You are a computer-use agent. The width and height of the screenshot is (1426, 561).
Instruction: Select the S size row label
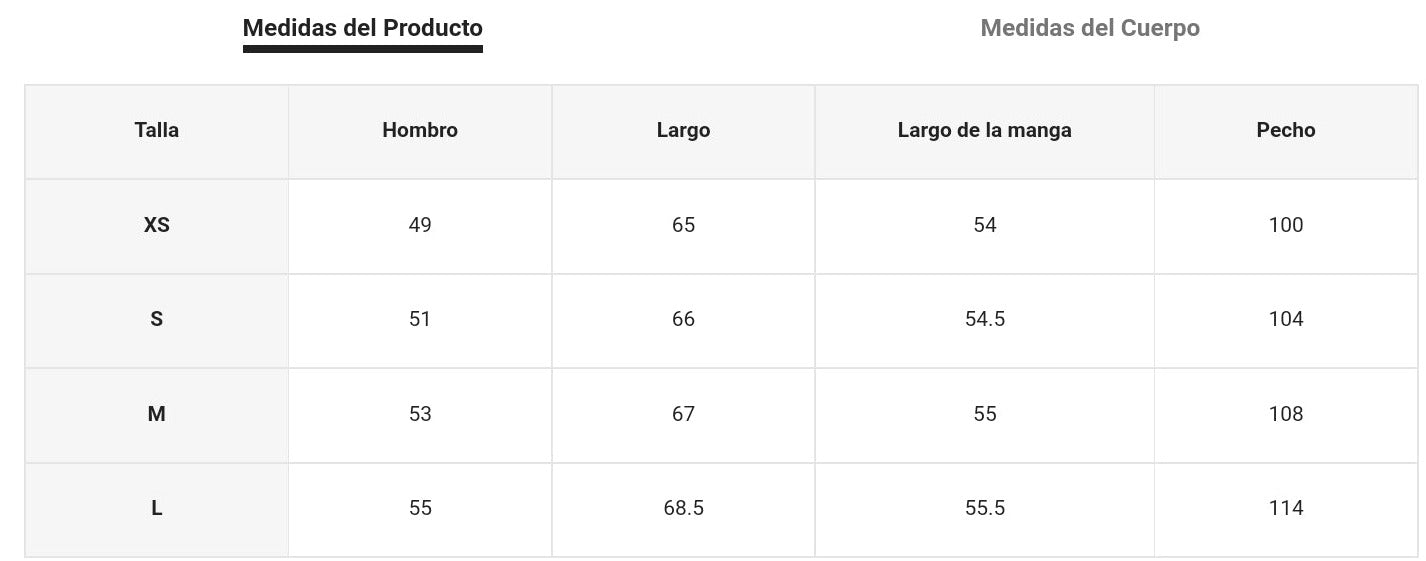[x=157, y=319]
